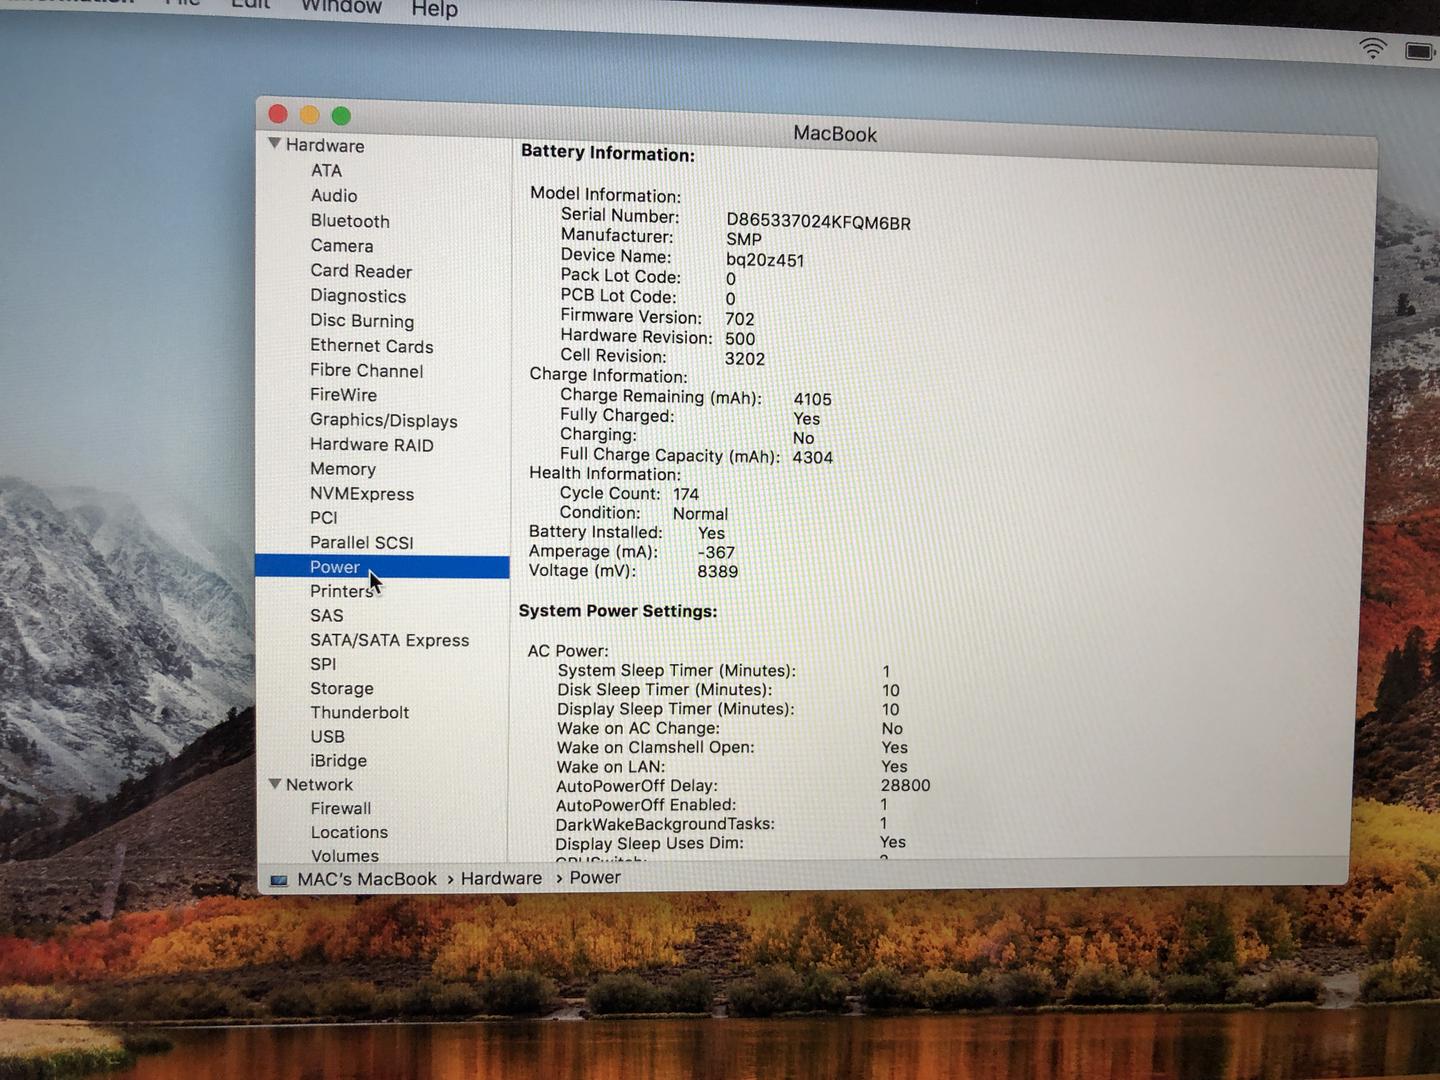This screenshot has width=1440, height=1080.
Task: Collapse the Network section triangle
Action: coord(275,784)
